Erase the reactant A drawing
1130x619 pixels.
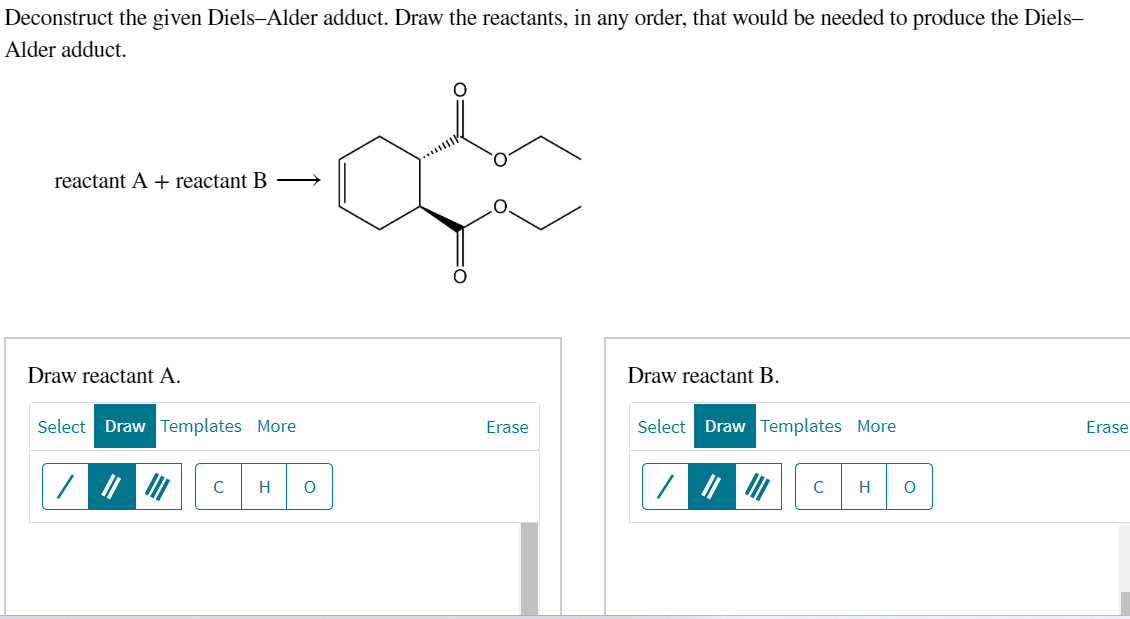pyautogui.click(x=507, y=427)
